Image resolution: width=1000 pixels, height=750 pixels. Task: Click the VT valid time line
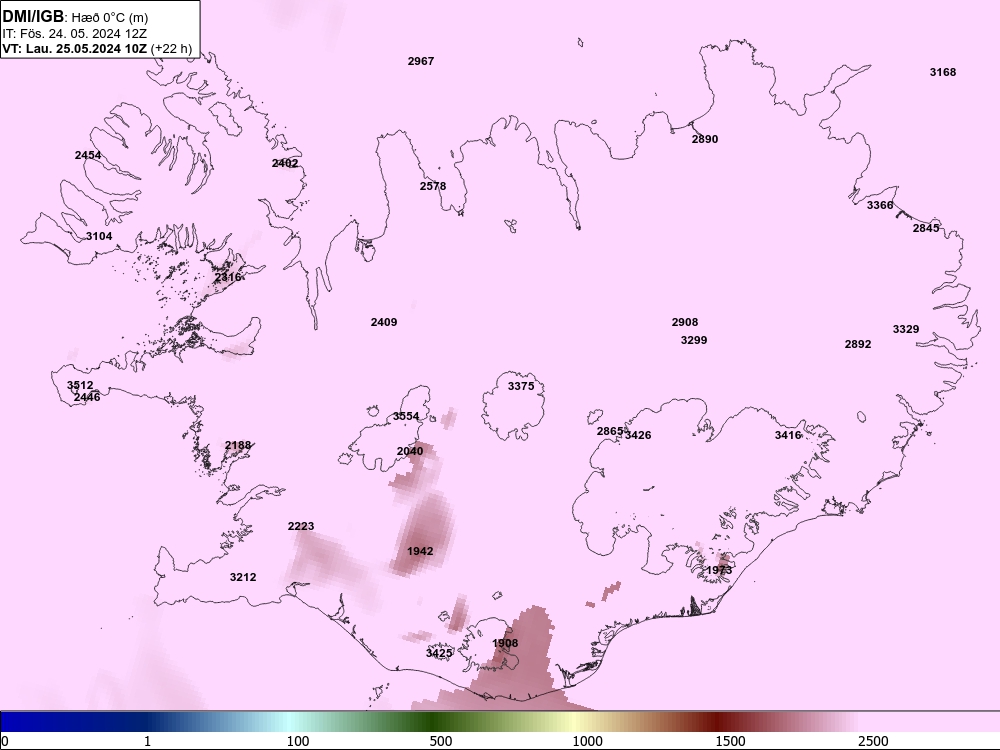[x=97, y=48]
